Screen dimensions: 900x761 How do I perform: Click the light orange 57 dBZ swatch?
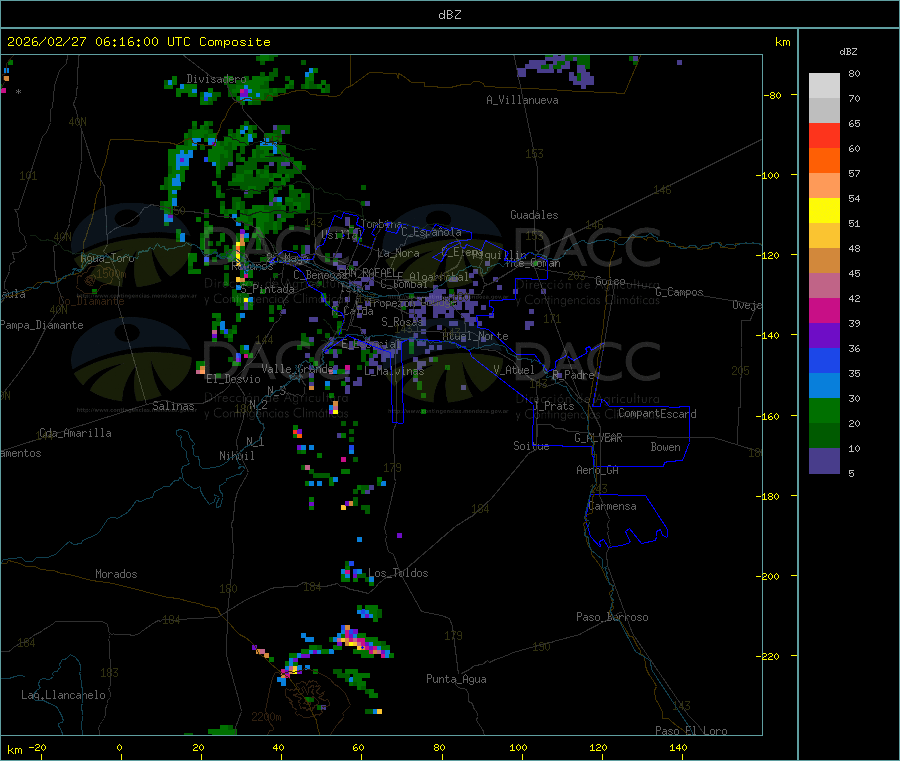coord(824,185)
